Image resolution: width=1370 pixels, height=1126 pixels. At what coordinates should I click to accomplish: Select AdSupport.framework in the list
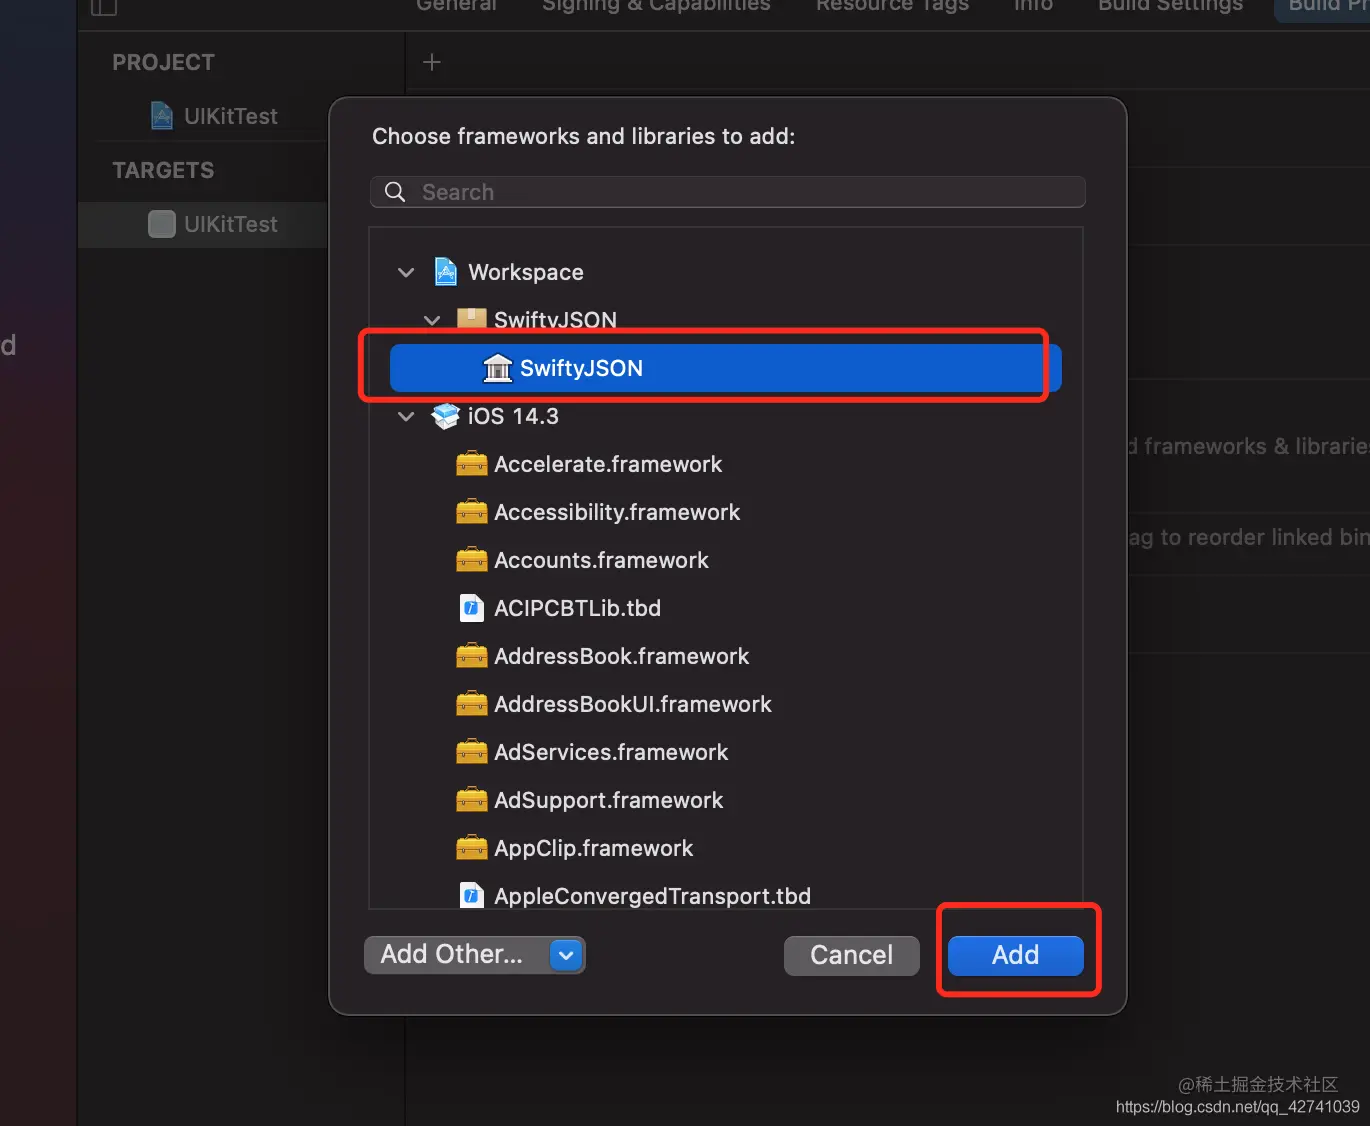tap(608, 800)
